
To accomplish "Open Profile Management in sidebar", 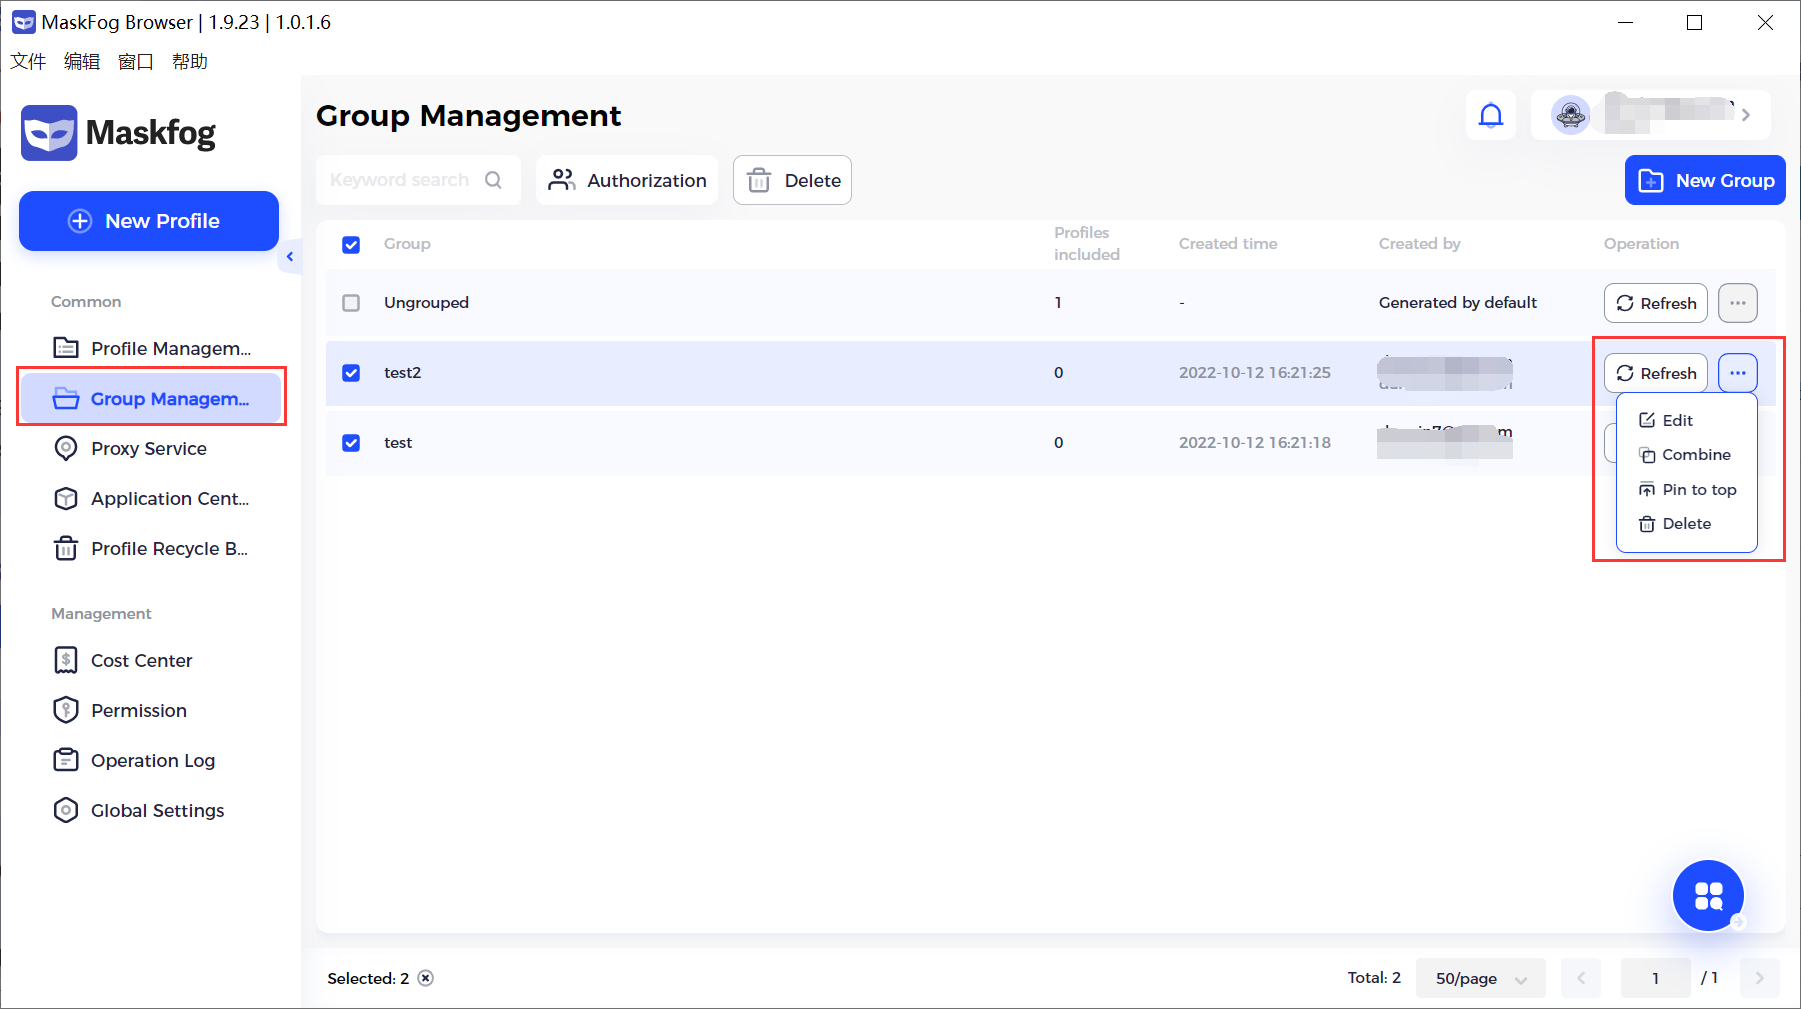I will point(151,348).
